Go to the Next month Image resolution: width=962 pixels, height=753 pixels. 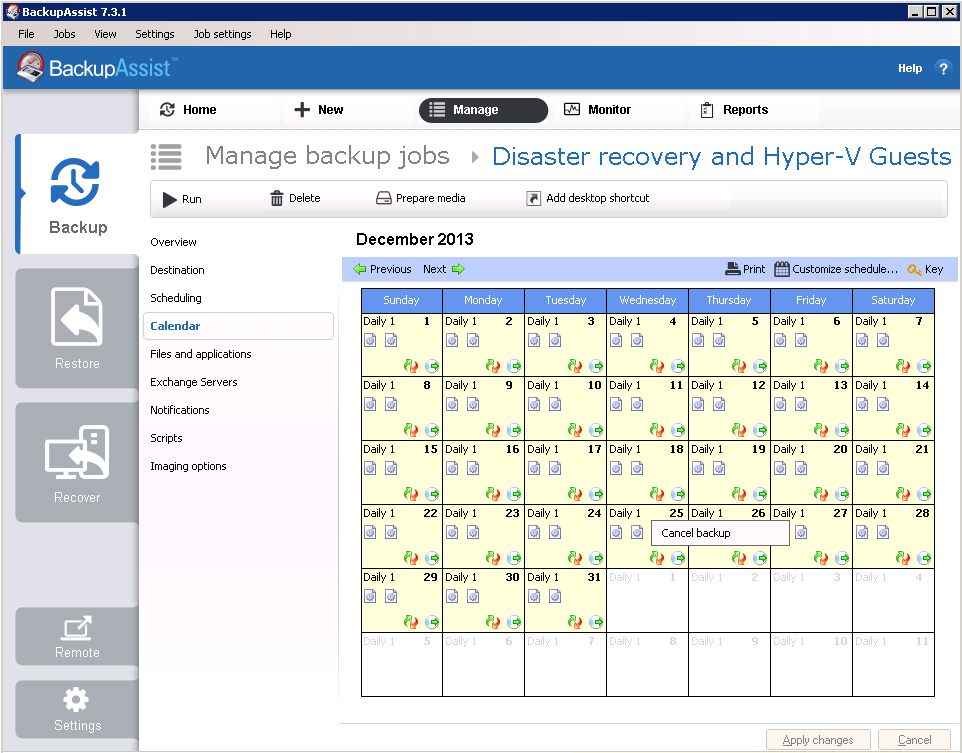point(444,269)
